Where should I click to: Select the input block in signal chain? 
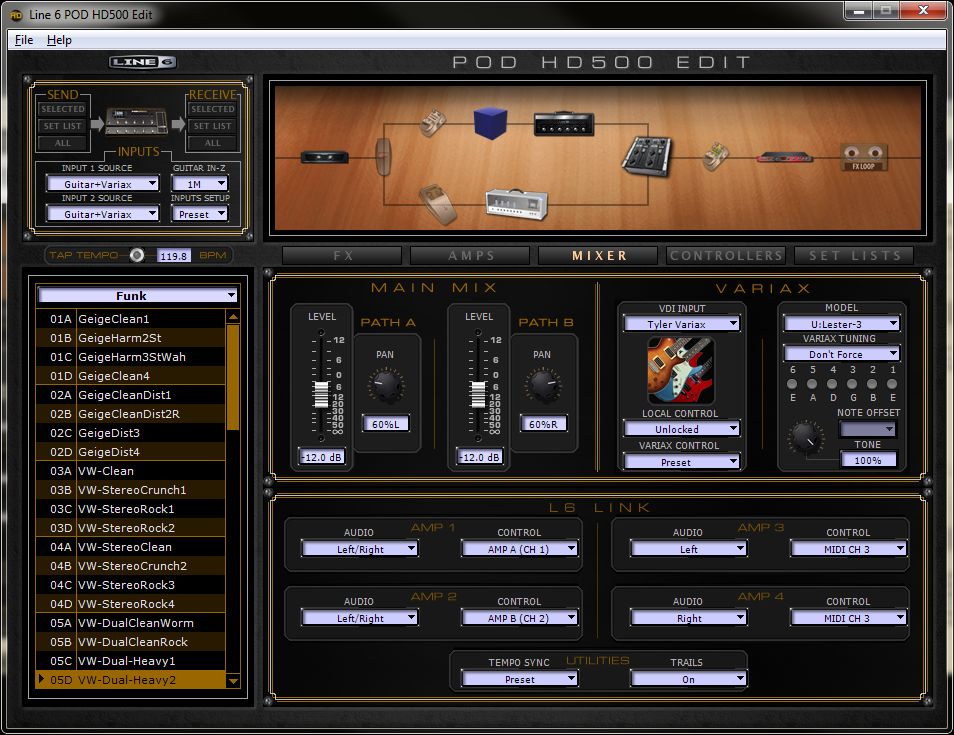(325, 157)
